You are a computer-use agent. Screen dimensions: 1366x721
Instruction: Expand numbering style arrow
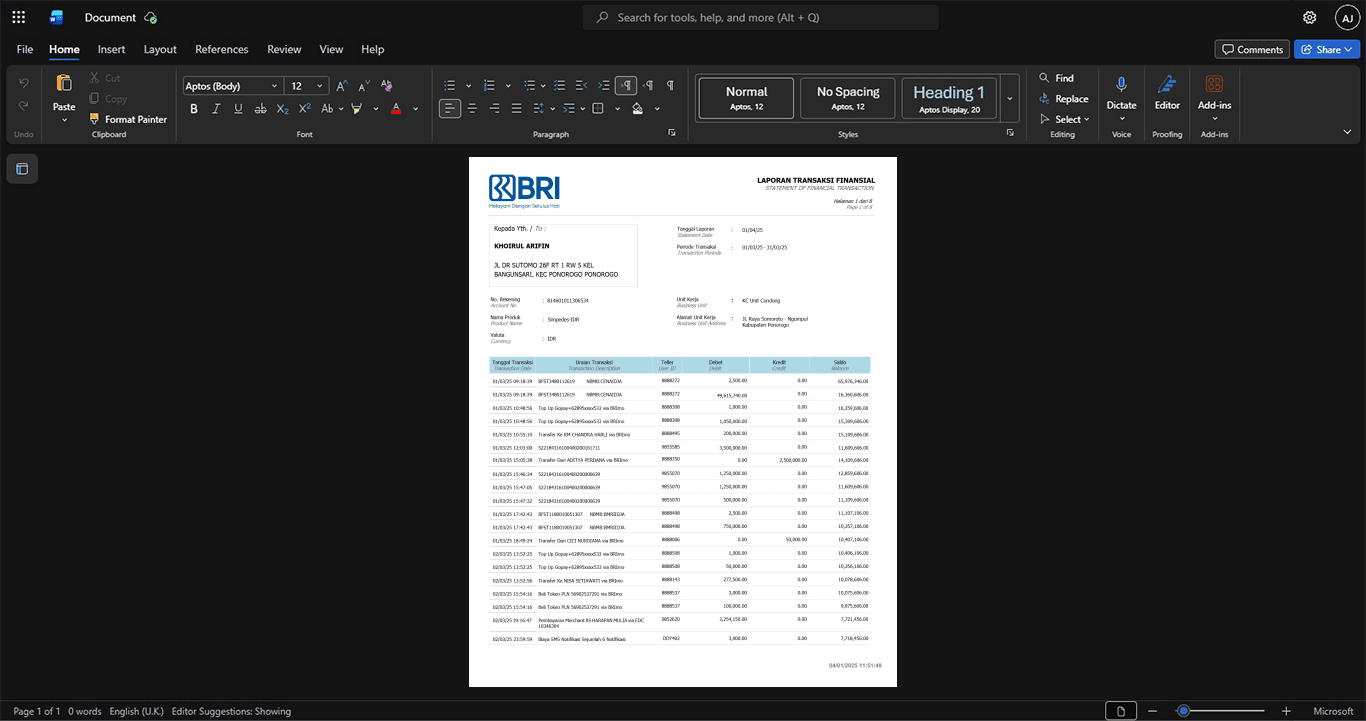point(508,86)
